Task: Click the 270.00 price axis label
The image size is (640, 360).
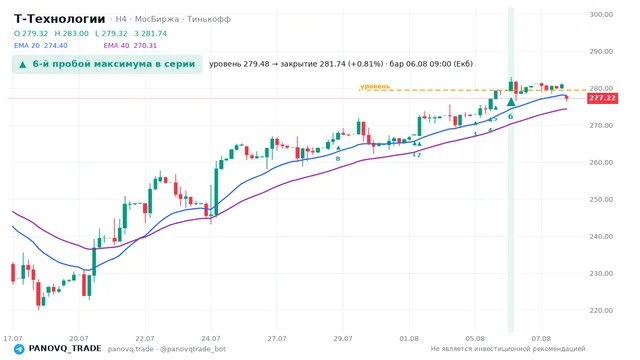Action: point(601,125)
